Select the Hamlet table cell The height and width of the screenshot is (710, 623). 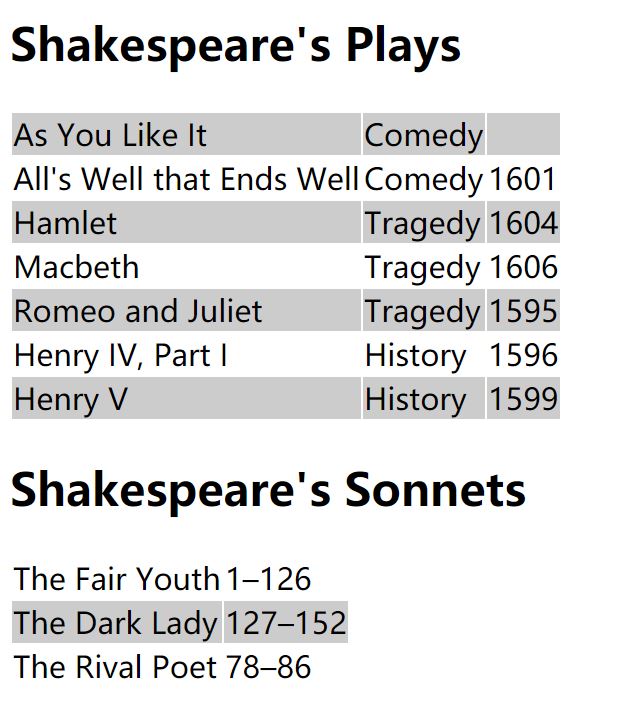187,222
